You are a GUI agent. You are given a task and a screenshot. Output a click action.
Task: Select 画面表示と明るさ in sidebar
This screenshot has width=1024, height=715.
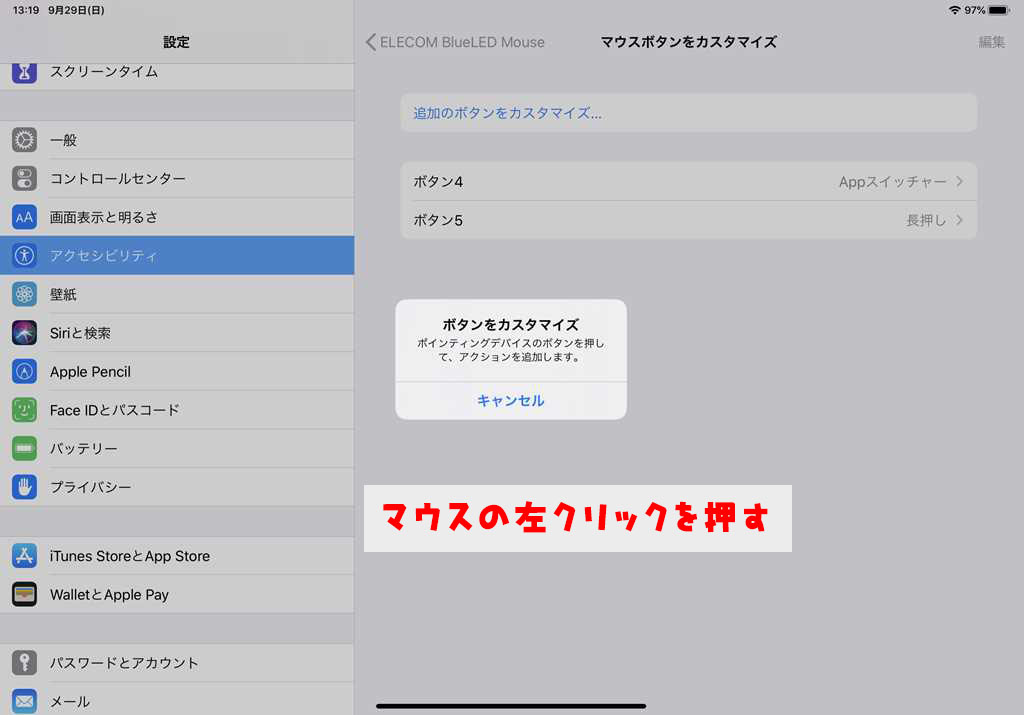click(x=177, y=217)
